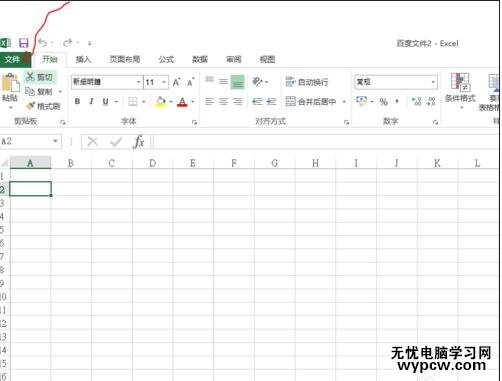
Task: Open the font group dialog launcher
Action: click(x=194, y=123)
